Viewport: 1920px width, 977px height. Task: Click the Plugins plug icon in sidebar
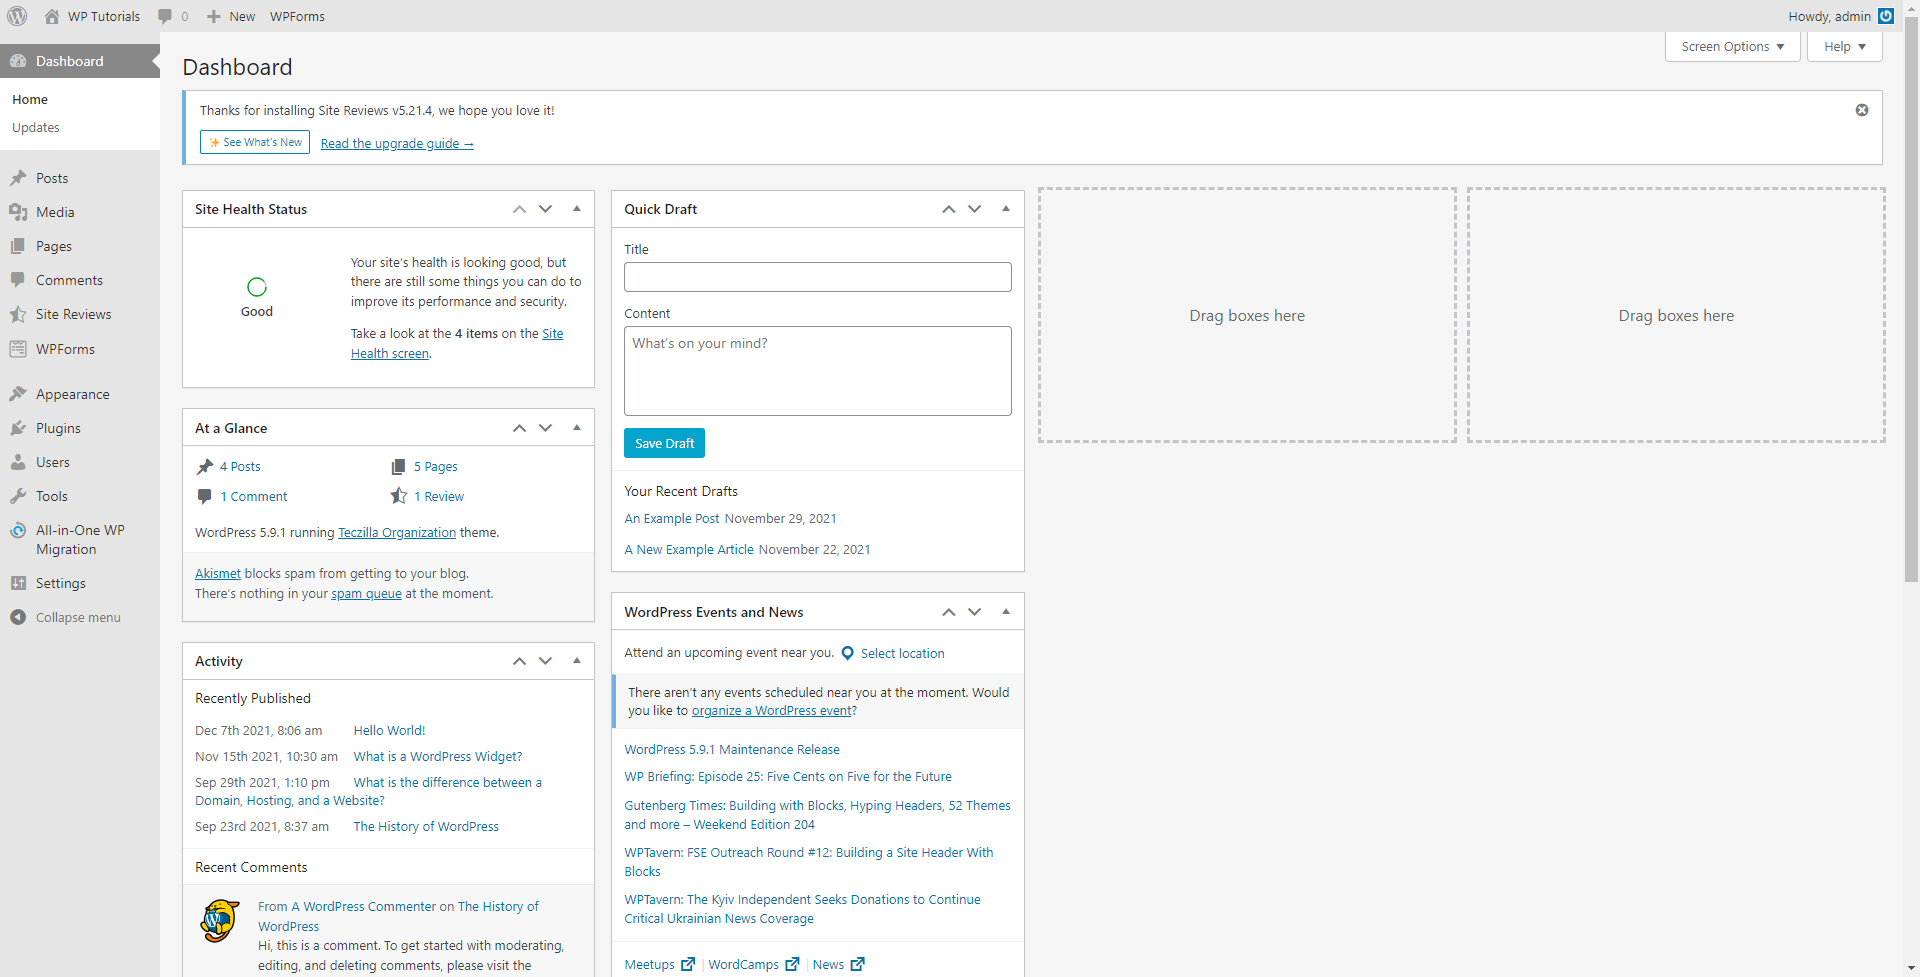(18, 428)
